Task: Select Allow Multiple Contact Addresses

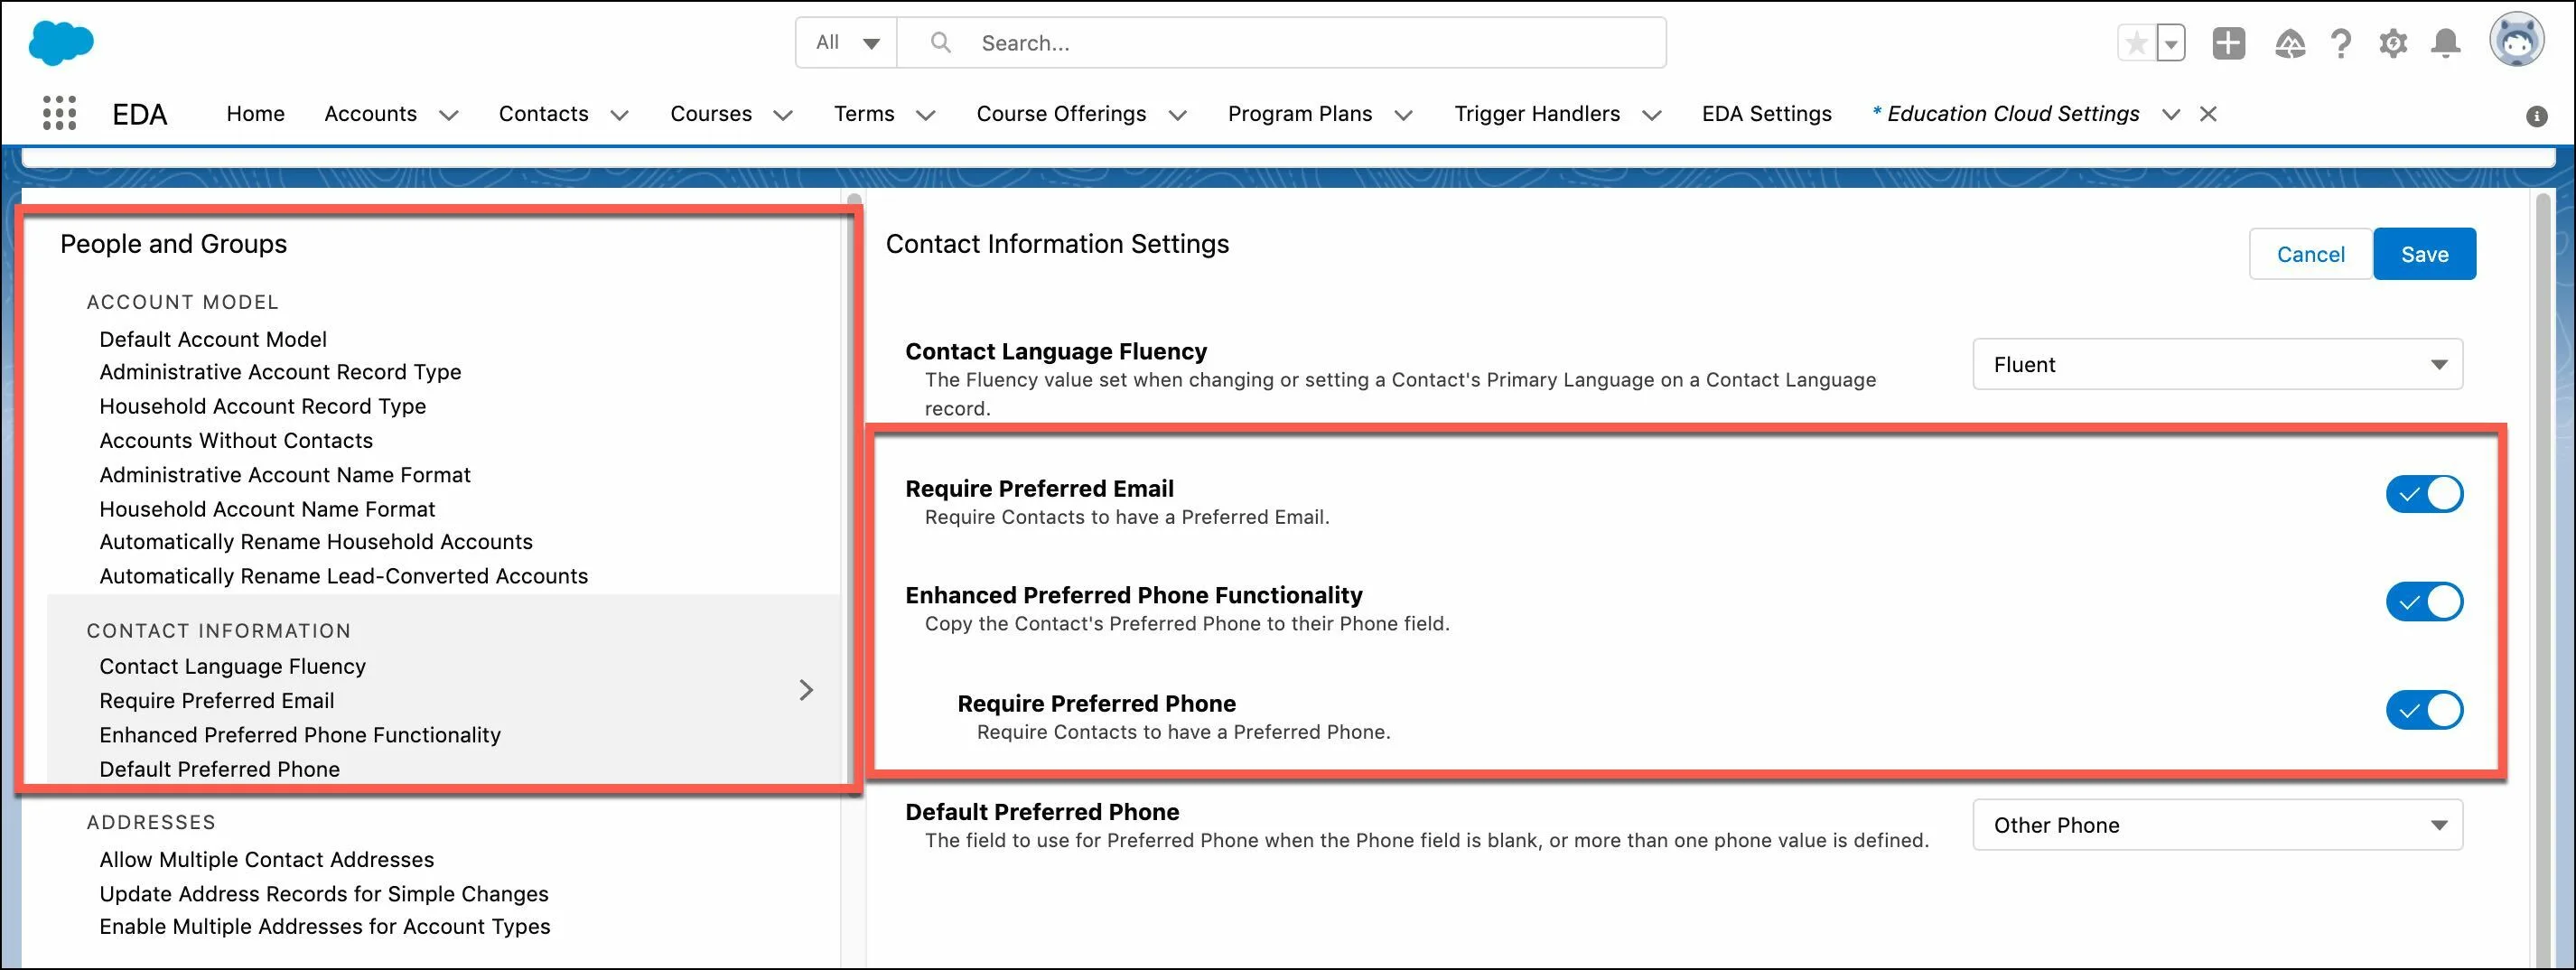Action: (266, 860)
